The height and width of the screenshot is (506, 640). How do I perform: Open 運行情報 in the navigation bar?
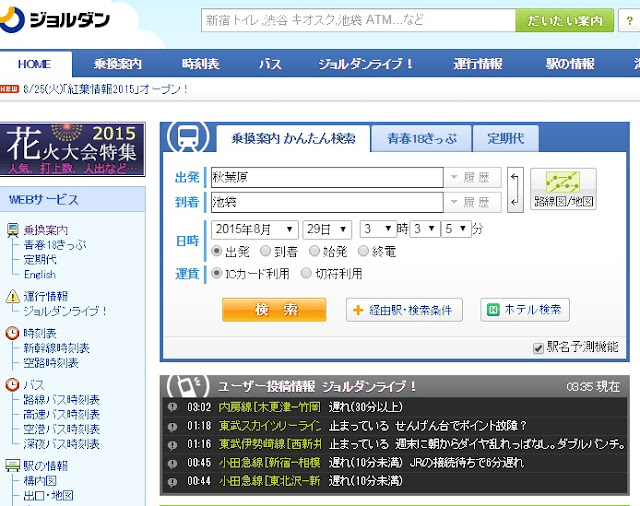click(x=478, y=64)
